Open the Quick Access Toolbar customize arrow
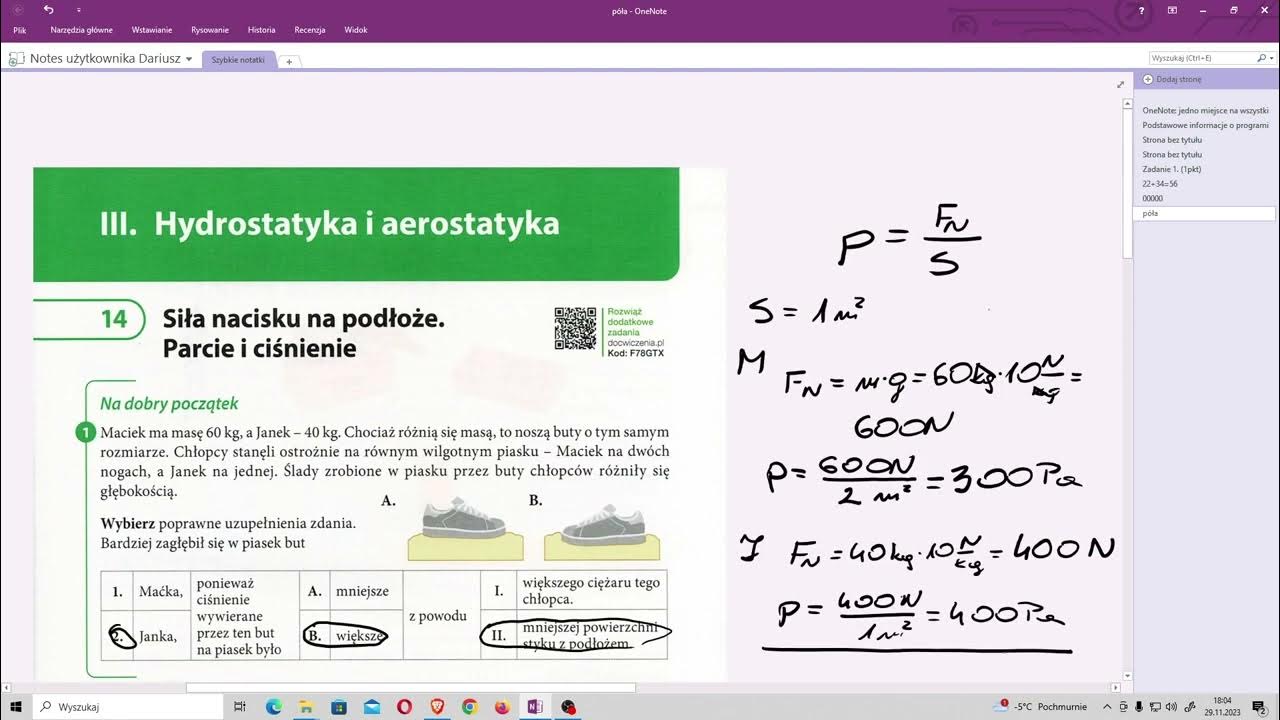 pyautogui.click(x=79, y=11)
